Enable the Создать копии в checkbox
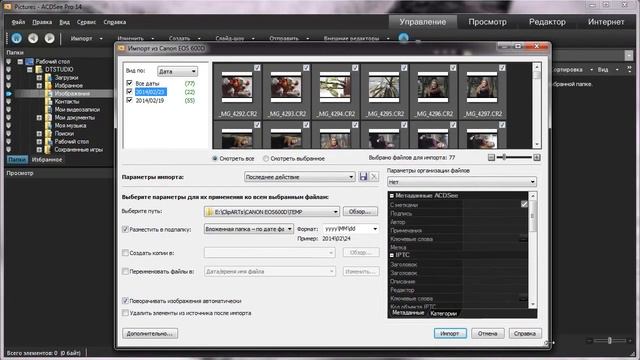Viewport: 640px width, 360px height. 125,253
